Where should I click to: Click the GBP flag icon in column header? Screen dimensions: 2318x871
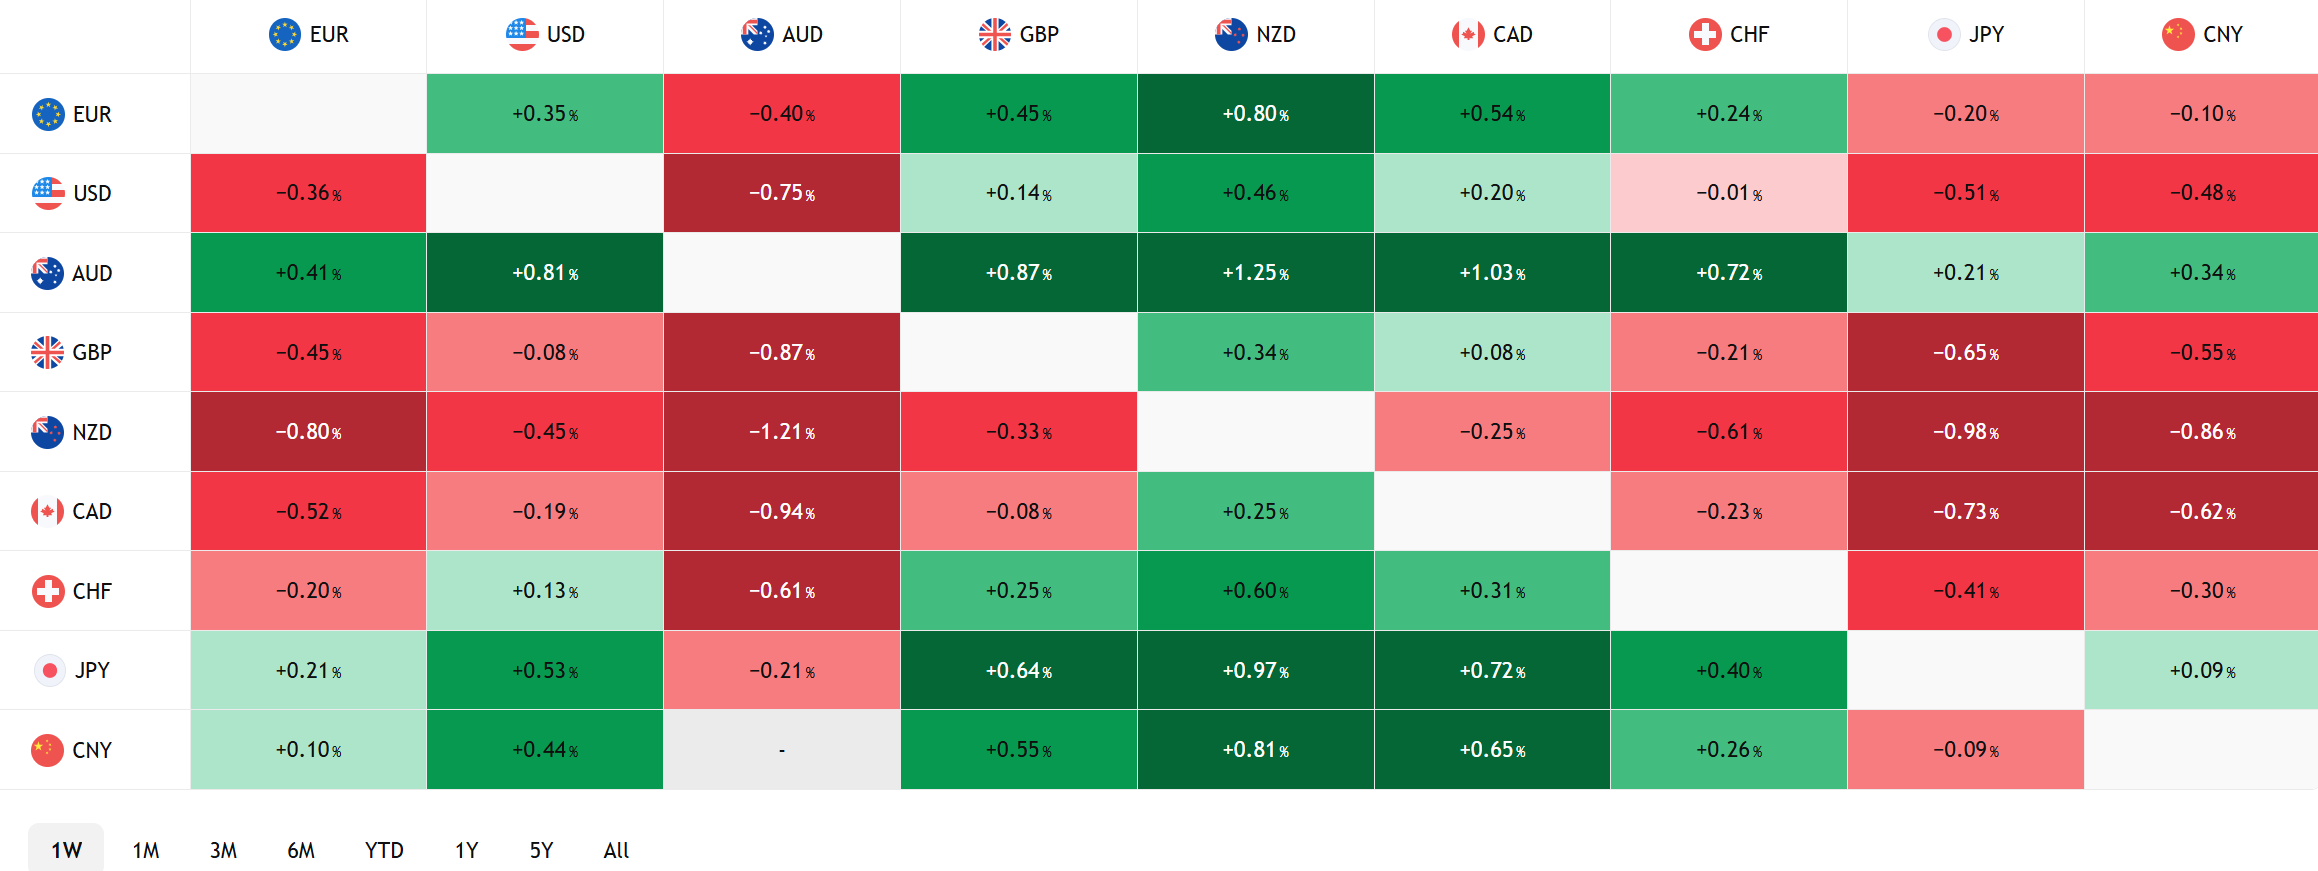[995, 35]
